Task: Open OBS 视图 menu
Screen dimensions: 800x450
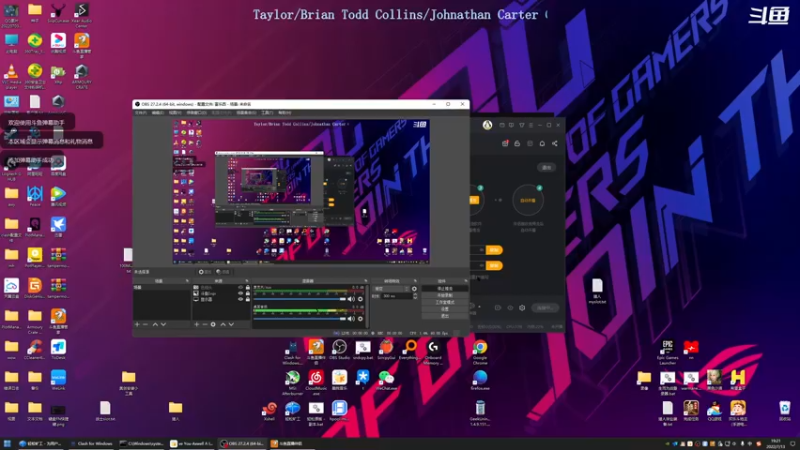Action: coord(175,113)
